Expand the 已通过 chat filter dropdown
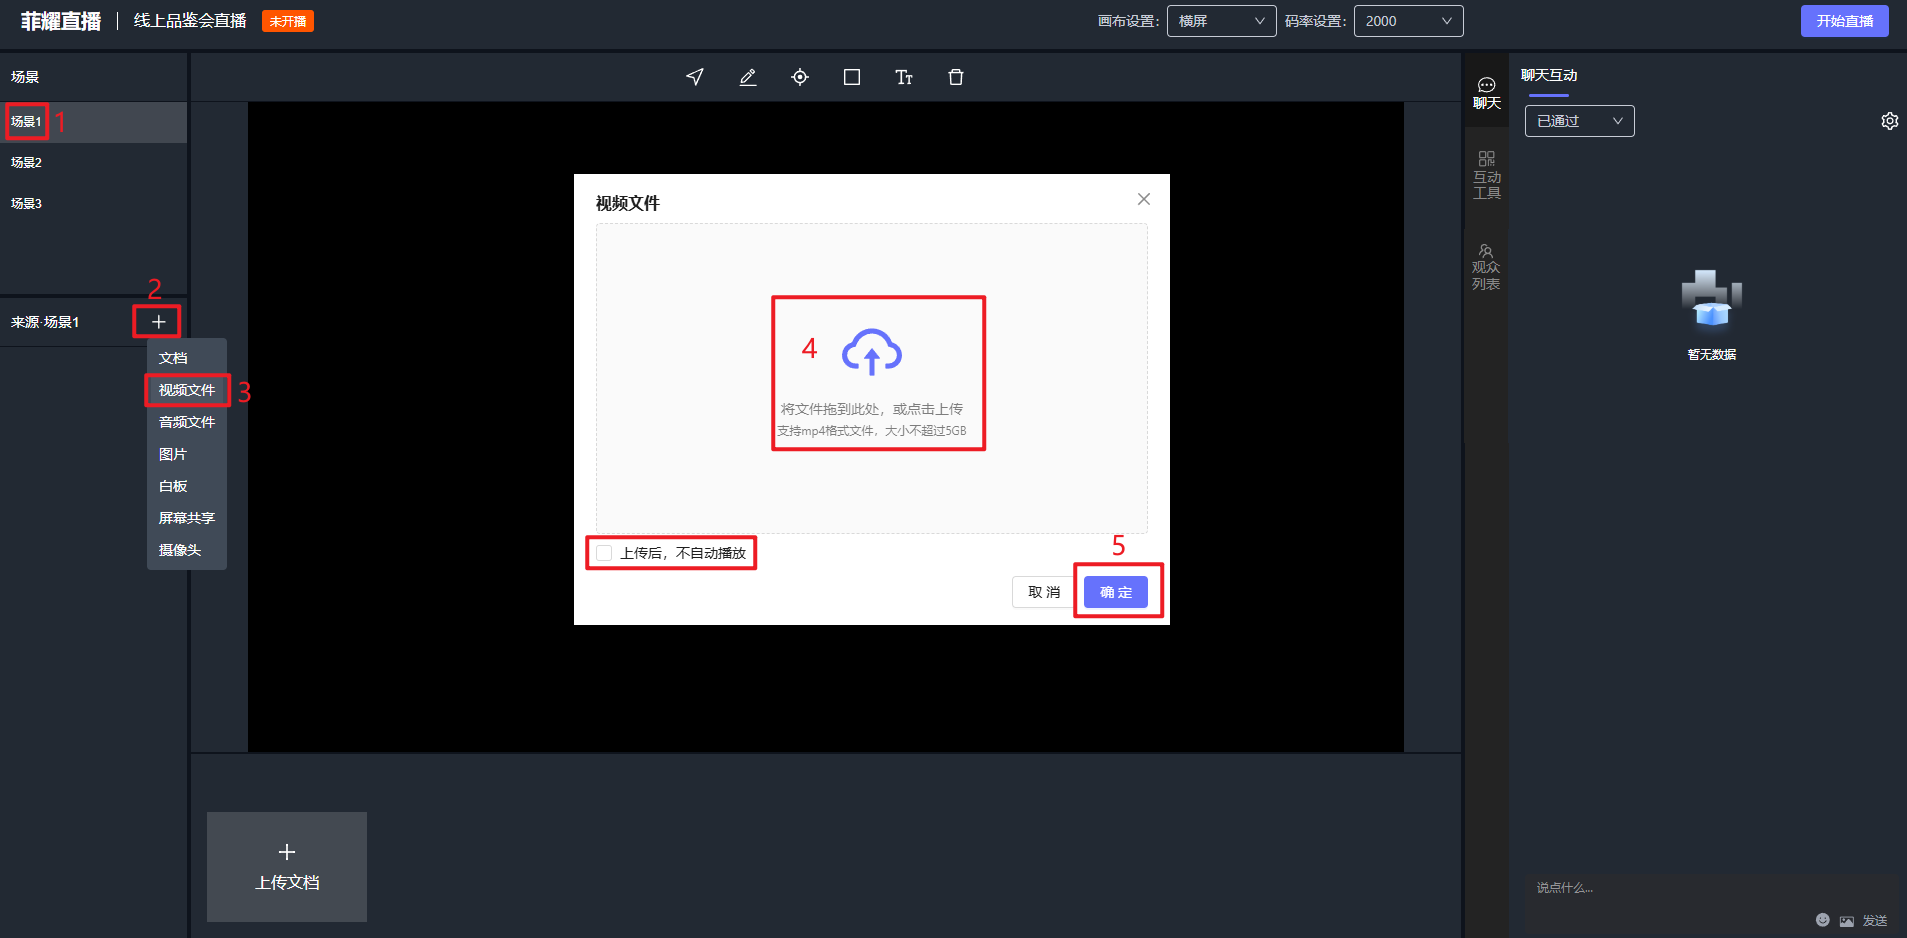The width and height of the screenshot is (1907, 938). [1579, 121]
